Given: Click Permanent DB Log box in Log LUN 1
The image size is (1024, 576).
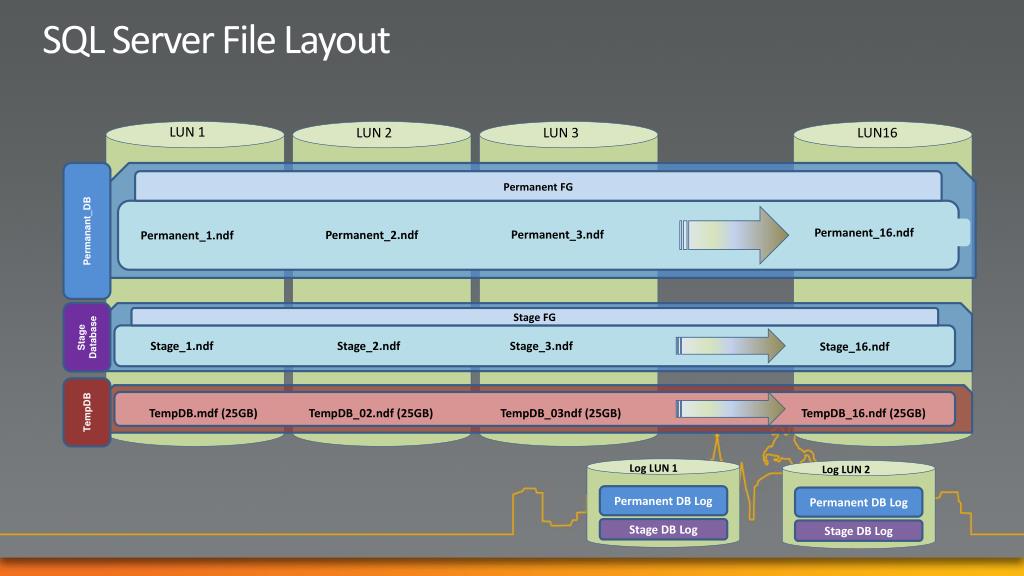Looking at the screenshot, I should [663, 501].
